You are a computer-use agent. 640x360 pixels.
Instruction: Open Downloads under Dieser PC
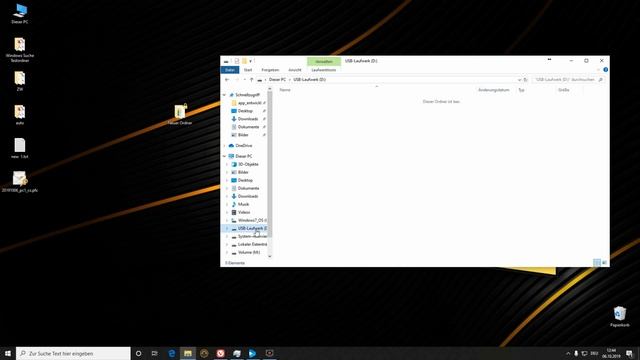coord(248,196)
